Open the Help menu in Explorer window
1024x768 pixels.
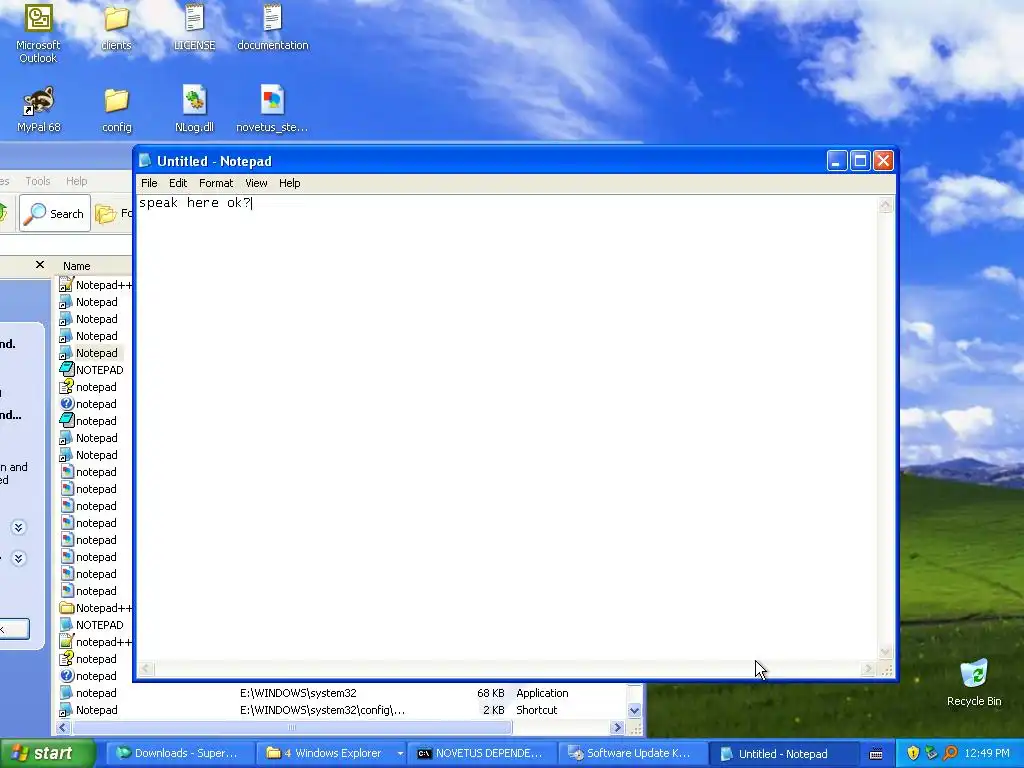click(76, 181)
